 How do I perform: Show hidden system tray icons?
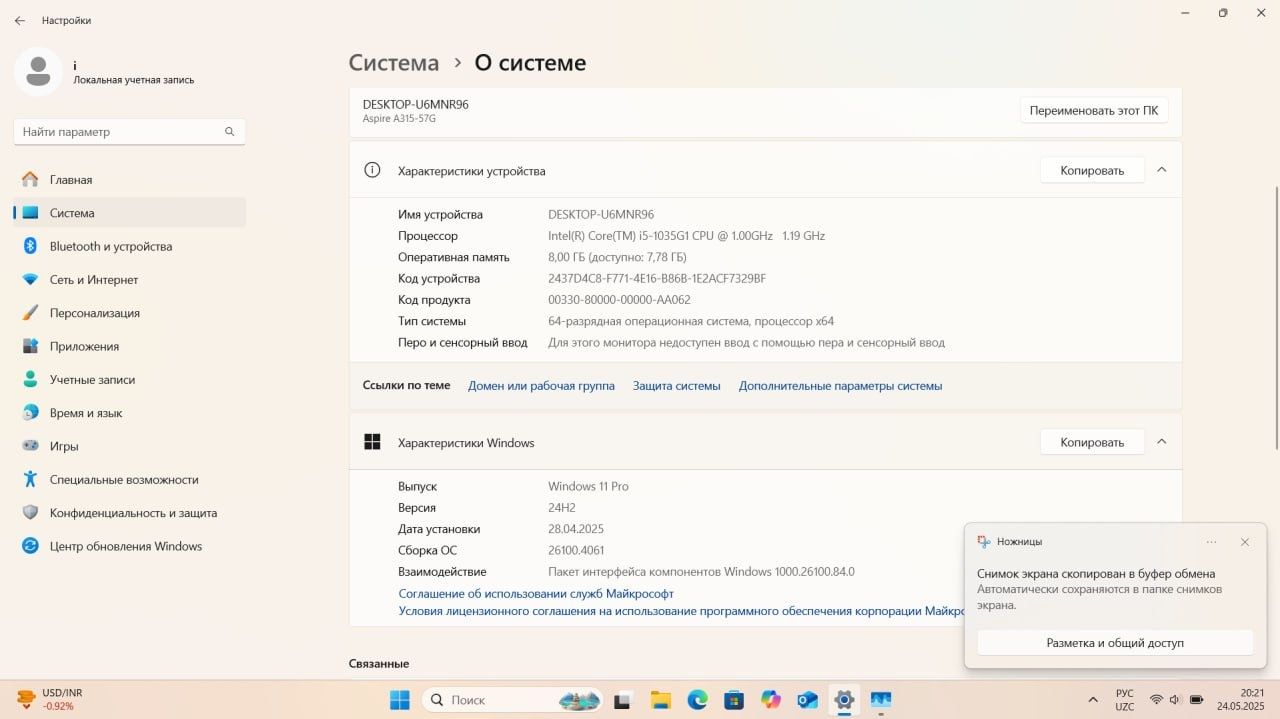pyautogui.click(x=1093, y=700)
